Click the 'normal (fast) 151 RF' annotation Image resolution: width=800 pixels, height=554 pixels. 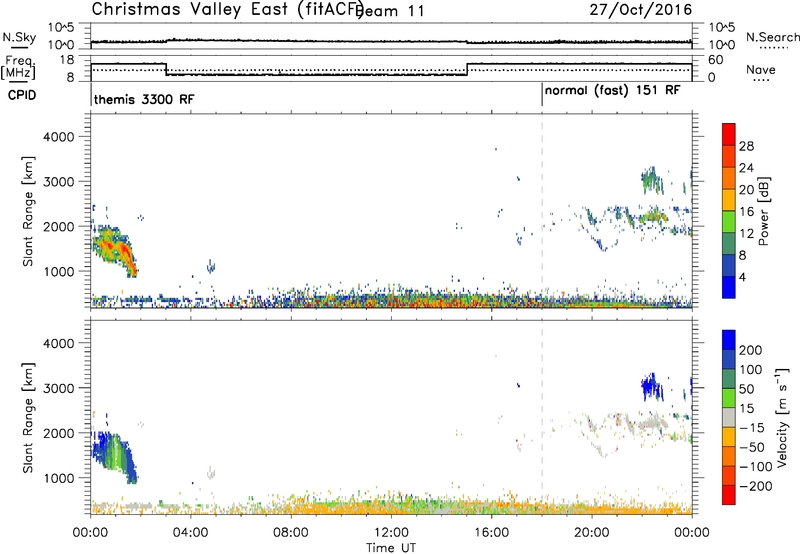point(612,90)
